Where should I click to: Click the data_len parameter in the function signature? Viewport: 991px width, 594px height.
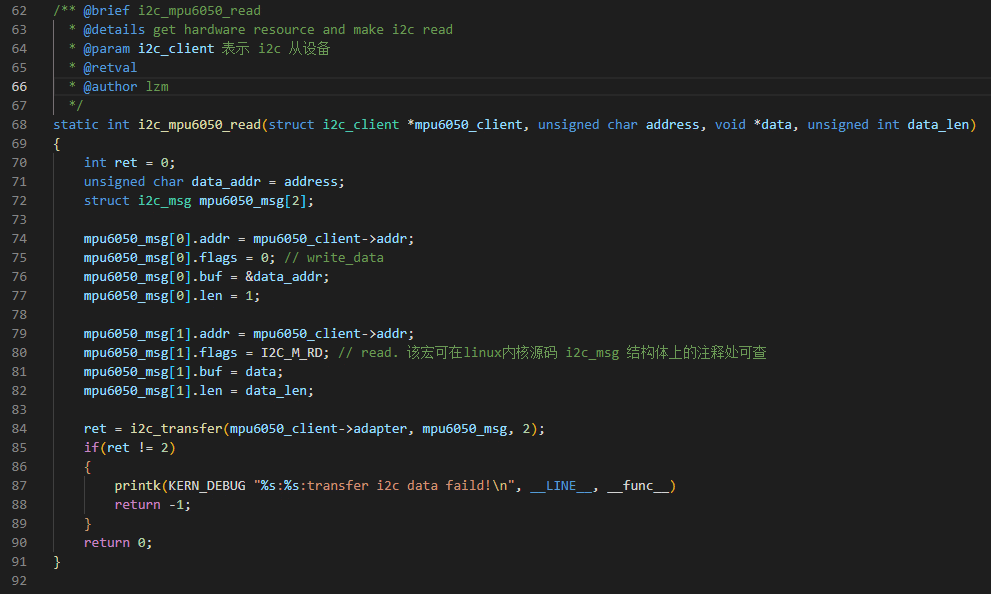coord(938,124)
